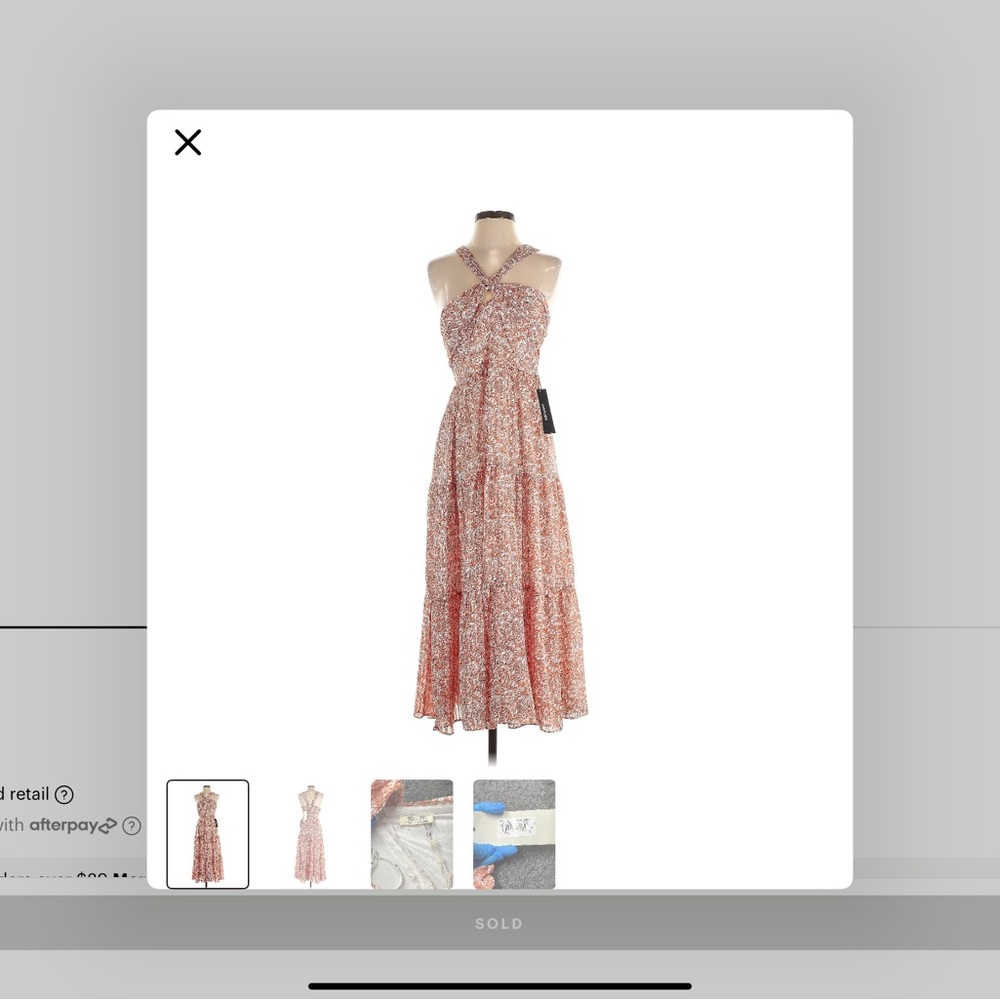Image resolution: width=1000 pixels, height=1000 pixels.
Task: Open the help icon next to Afterpay
Action: coord(131,826)
